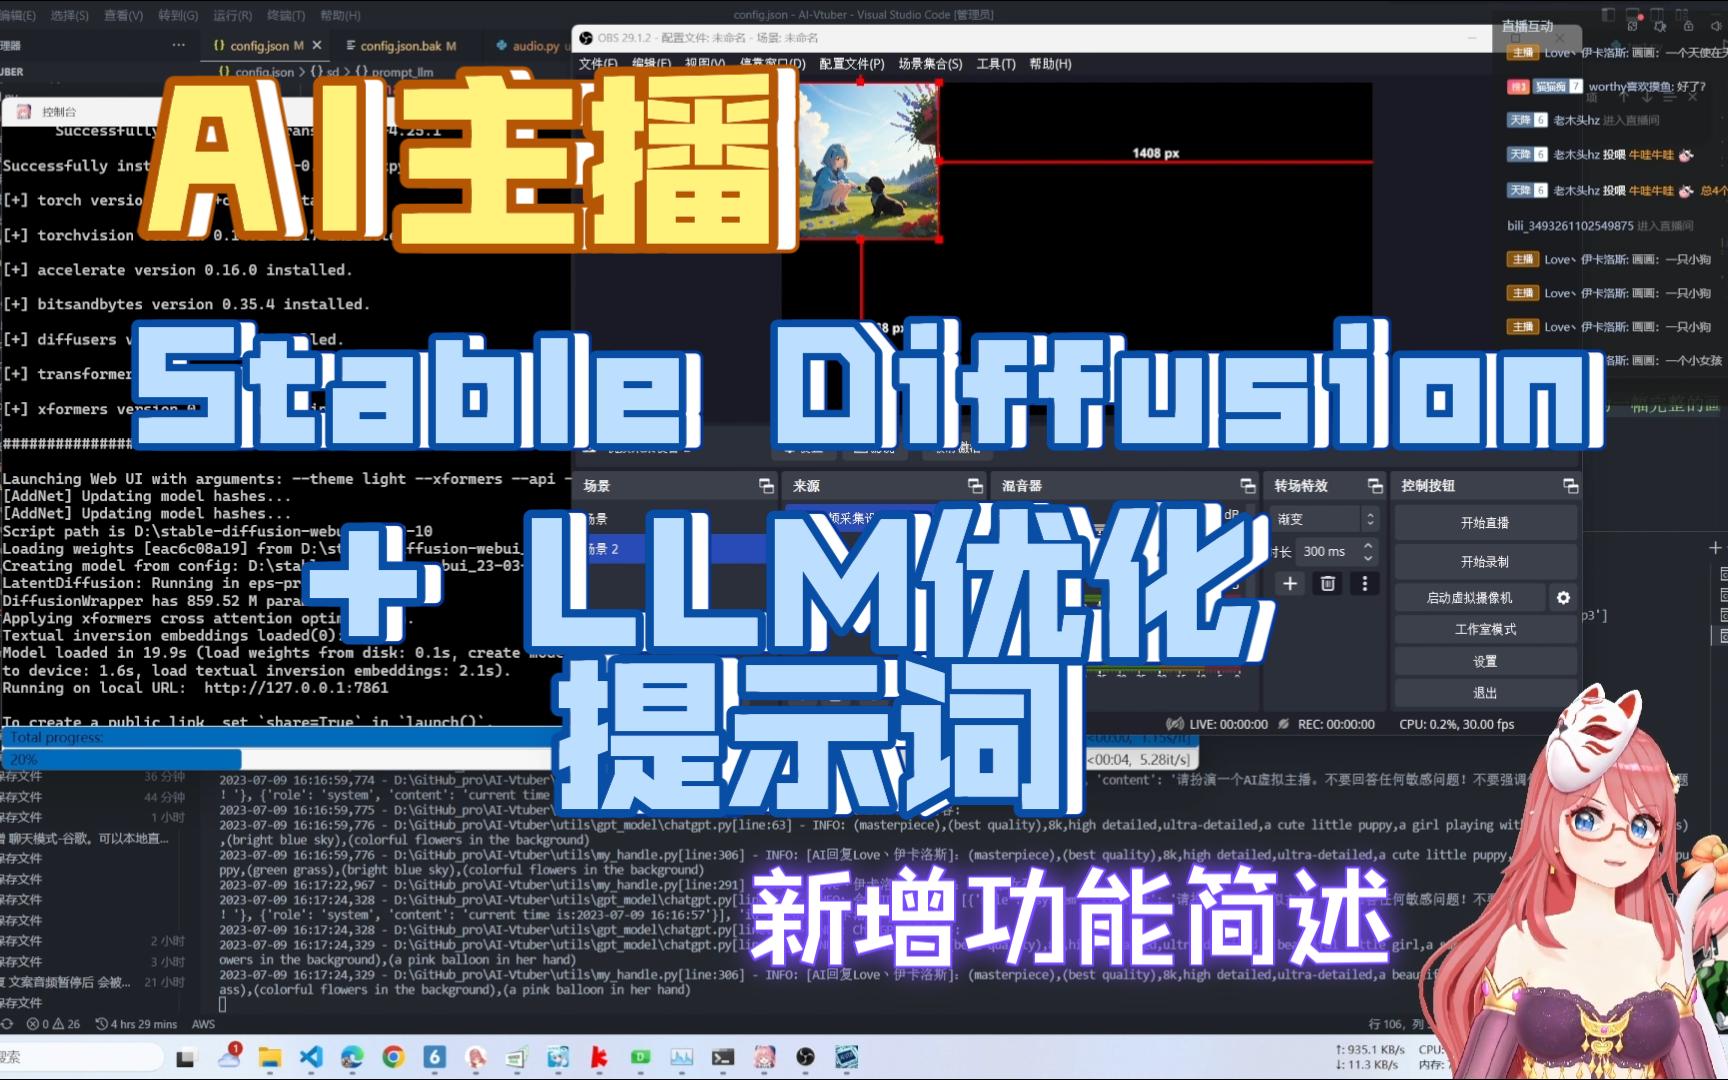Pop out the OBS 混音器 dock
Image resolution: width=1728 pixels, height=1080 pixels.
click(1248, 486)
